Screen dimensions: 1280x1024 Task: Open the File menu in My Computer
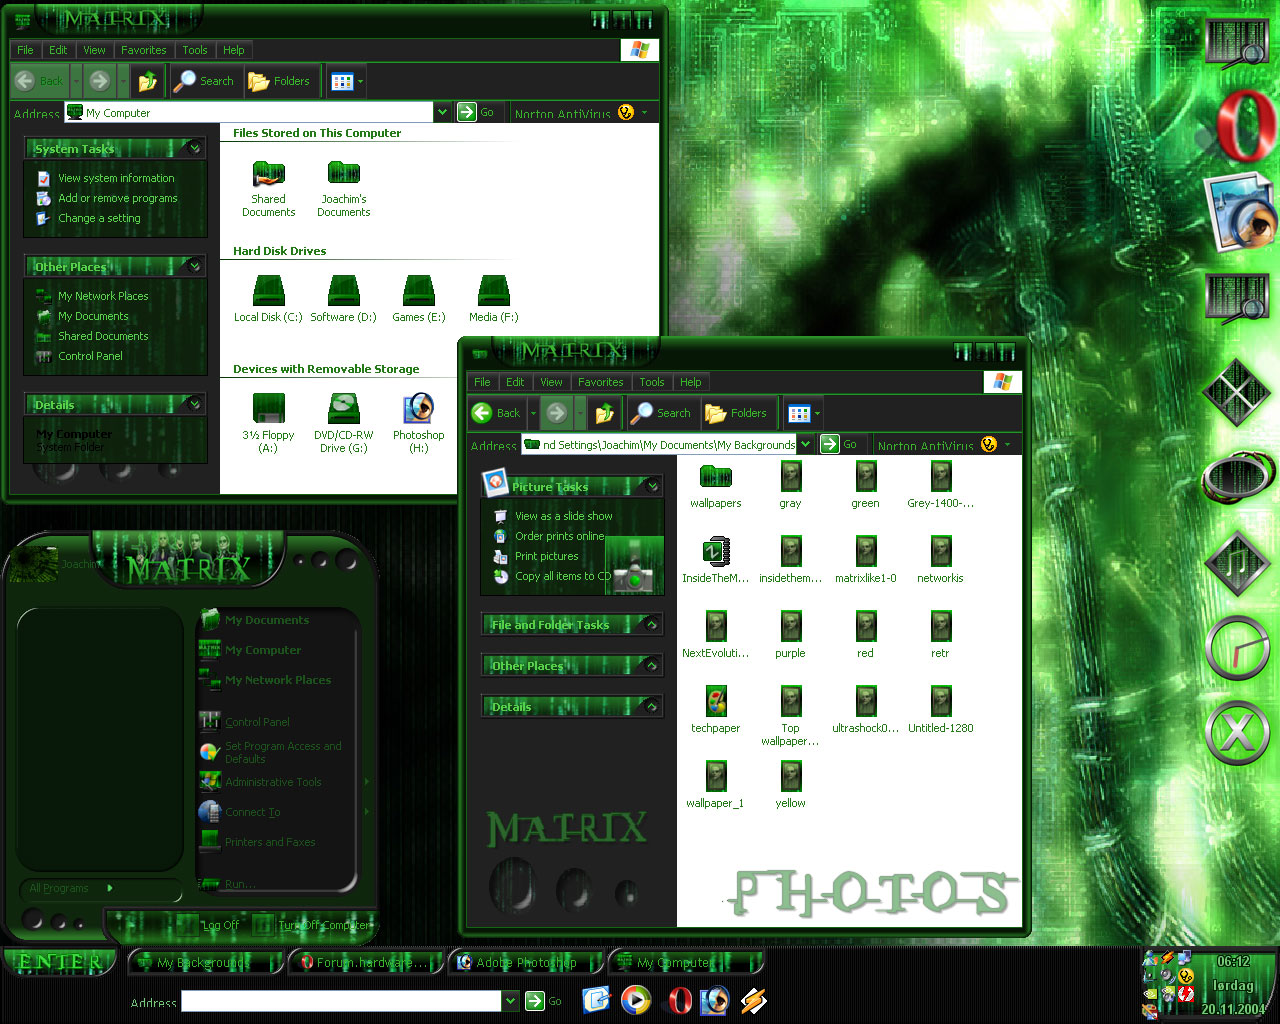(x=25, y=50)
